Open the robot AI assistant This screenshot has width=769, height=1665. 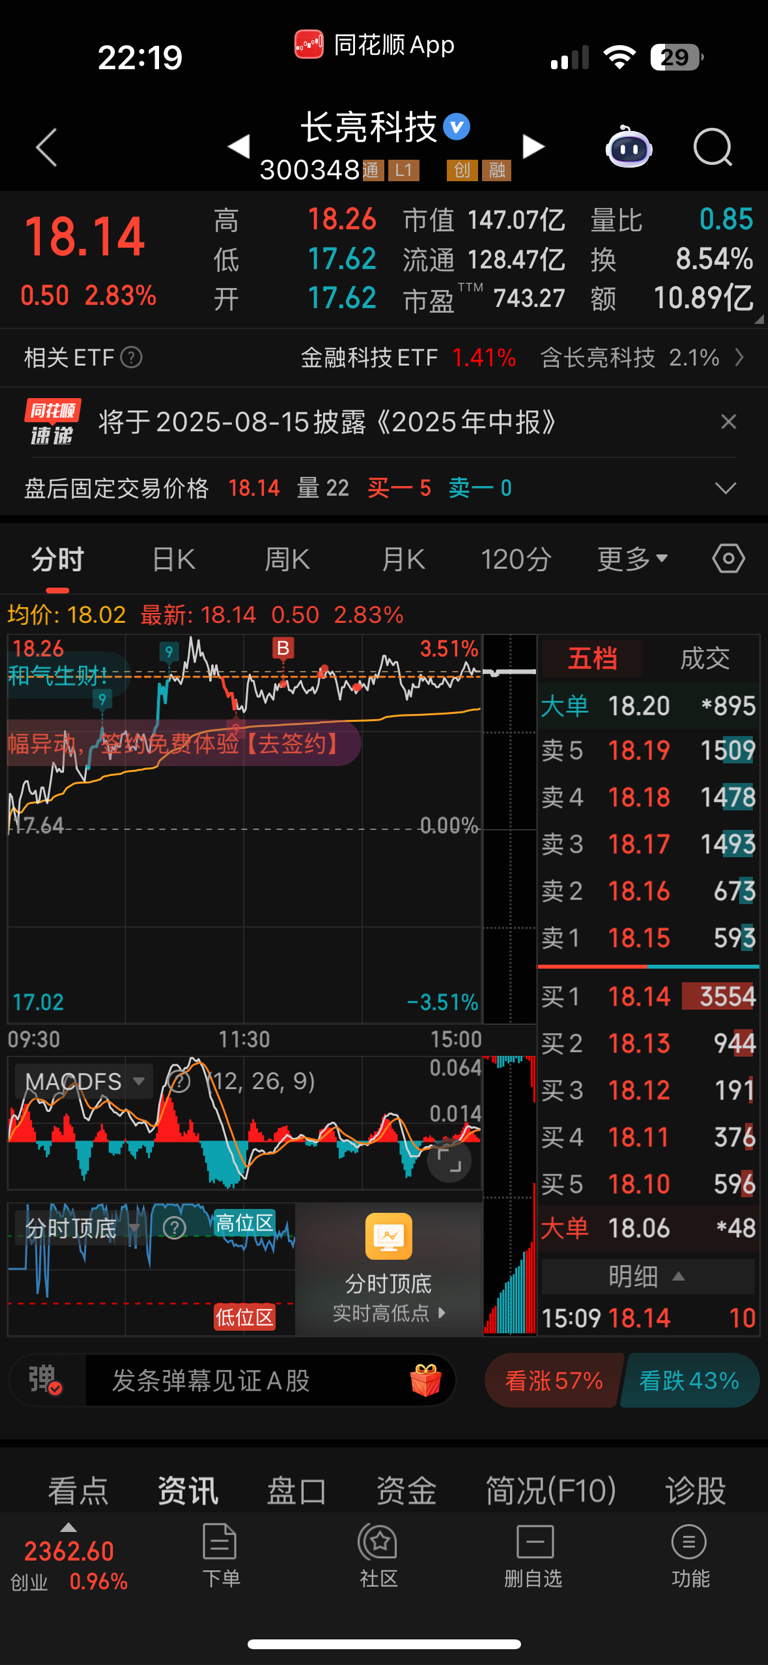coord(629,148)
